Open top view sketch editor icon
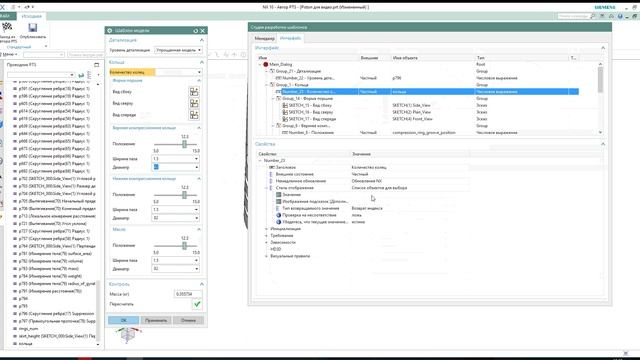This screenshot has height=360, width=640. (194, 103)
